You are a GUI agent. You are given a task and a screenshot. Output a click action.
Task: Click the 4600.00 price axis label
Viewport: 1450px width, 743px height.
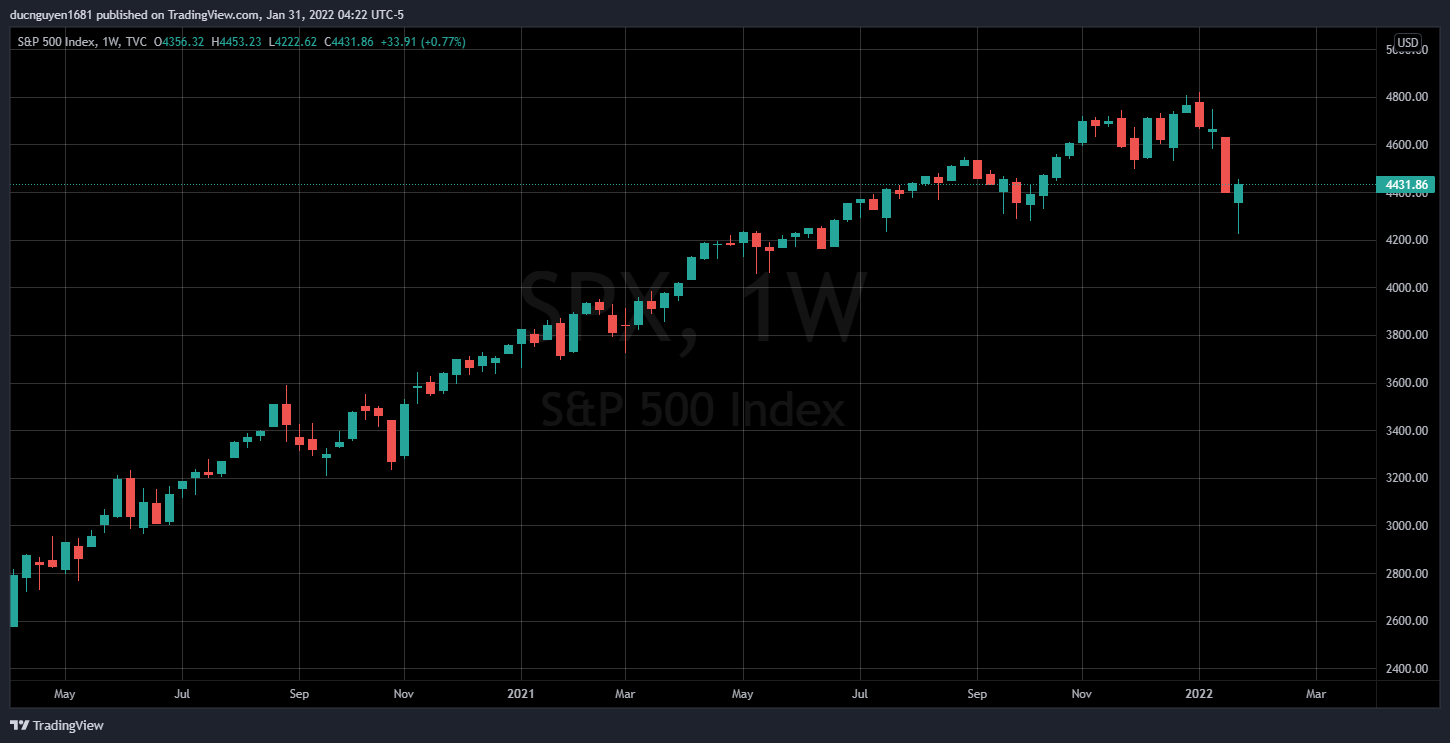[1405, 145]
